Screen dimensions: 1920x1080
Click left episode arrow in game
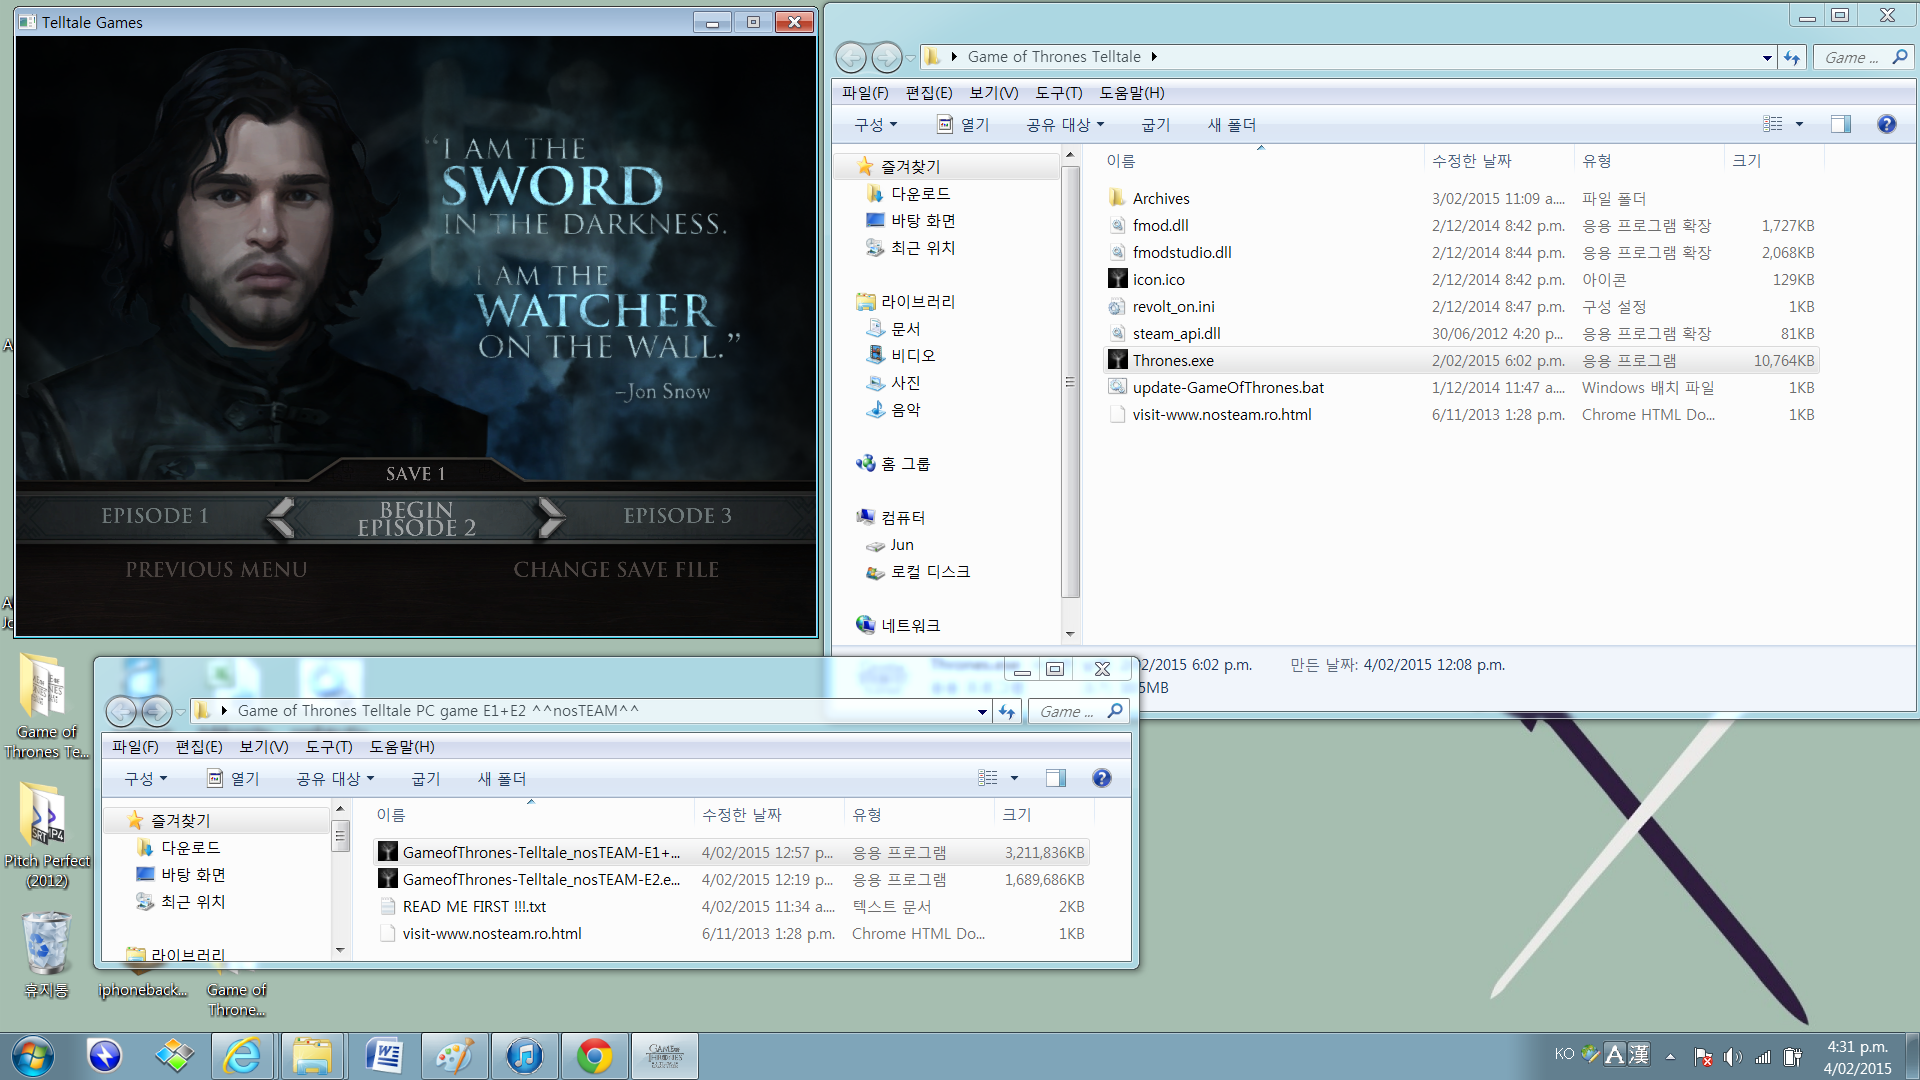[282, 517]
